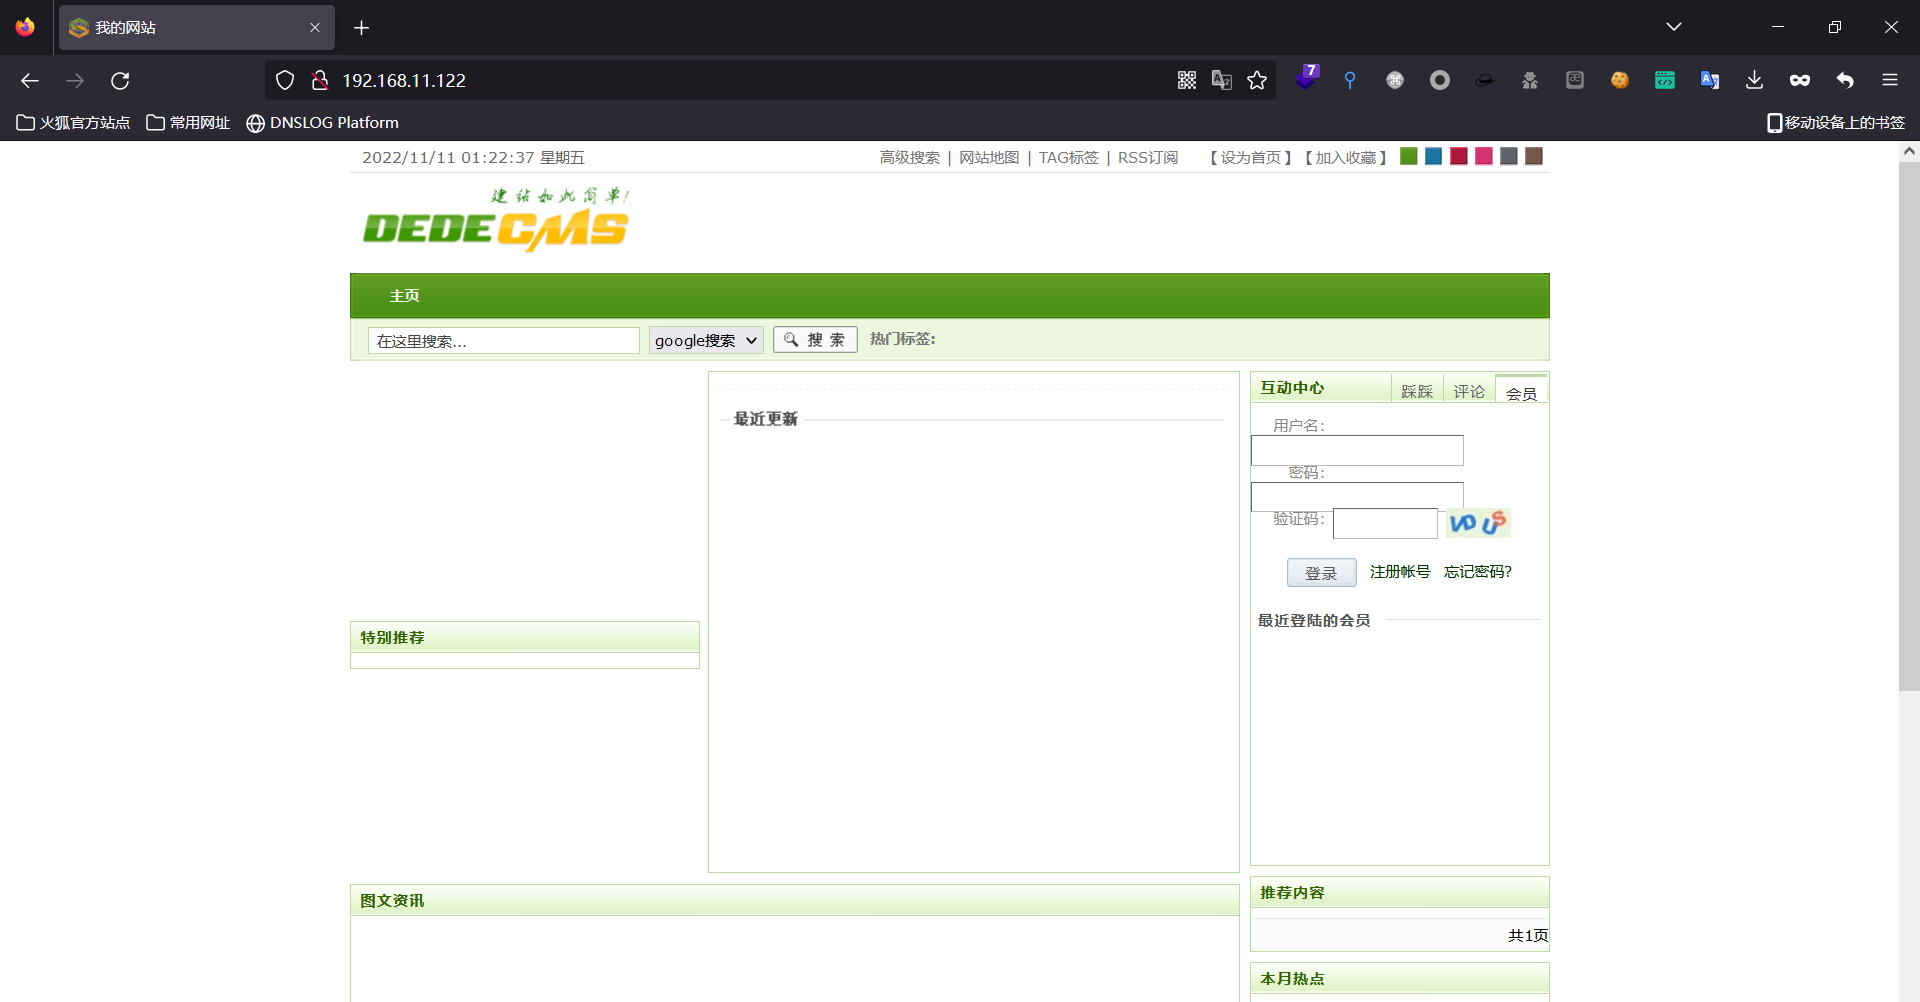Screen dimensions: 1920x1002
Task: Click the grey circle extension icon
Action: [x=1440, y=80]
